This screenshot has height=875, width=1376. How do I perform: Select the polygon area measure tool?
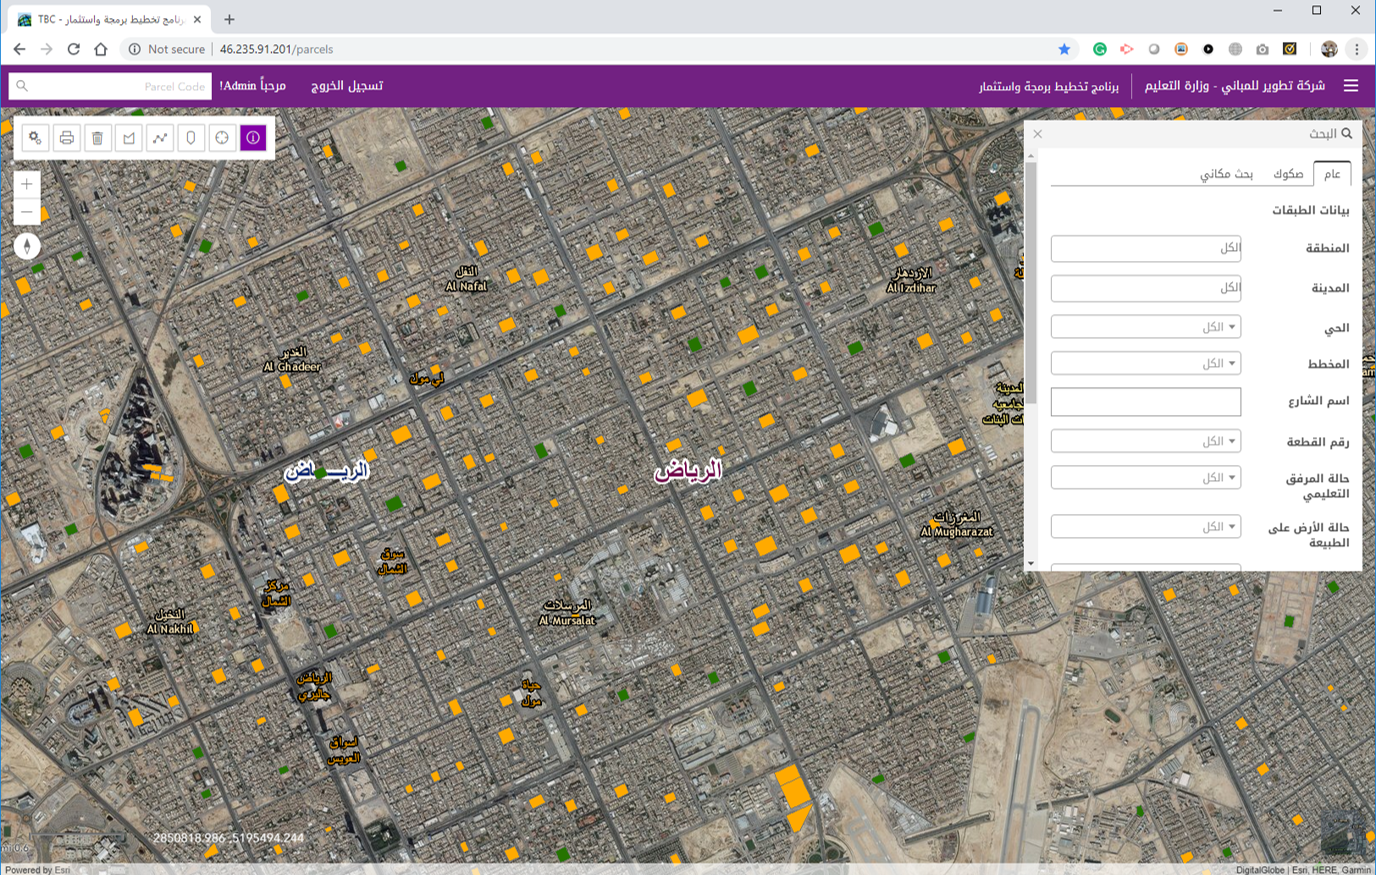tap(128, 138)
